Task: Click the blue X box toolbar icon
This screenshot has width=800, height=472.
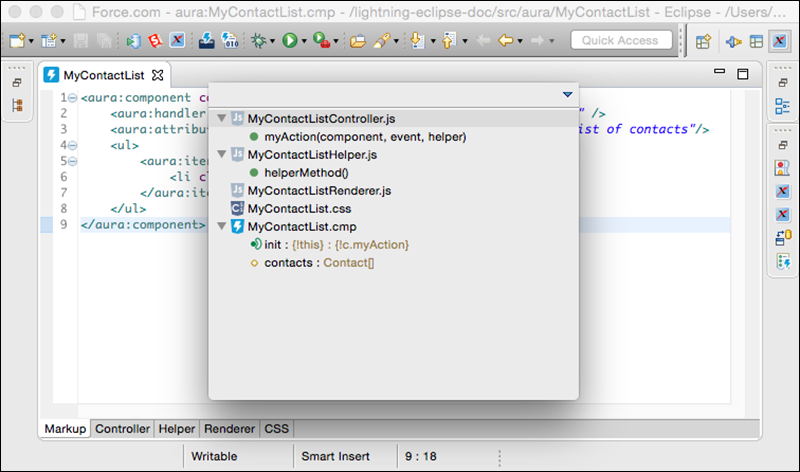Action: pos(177,40)
